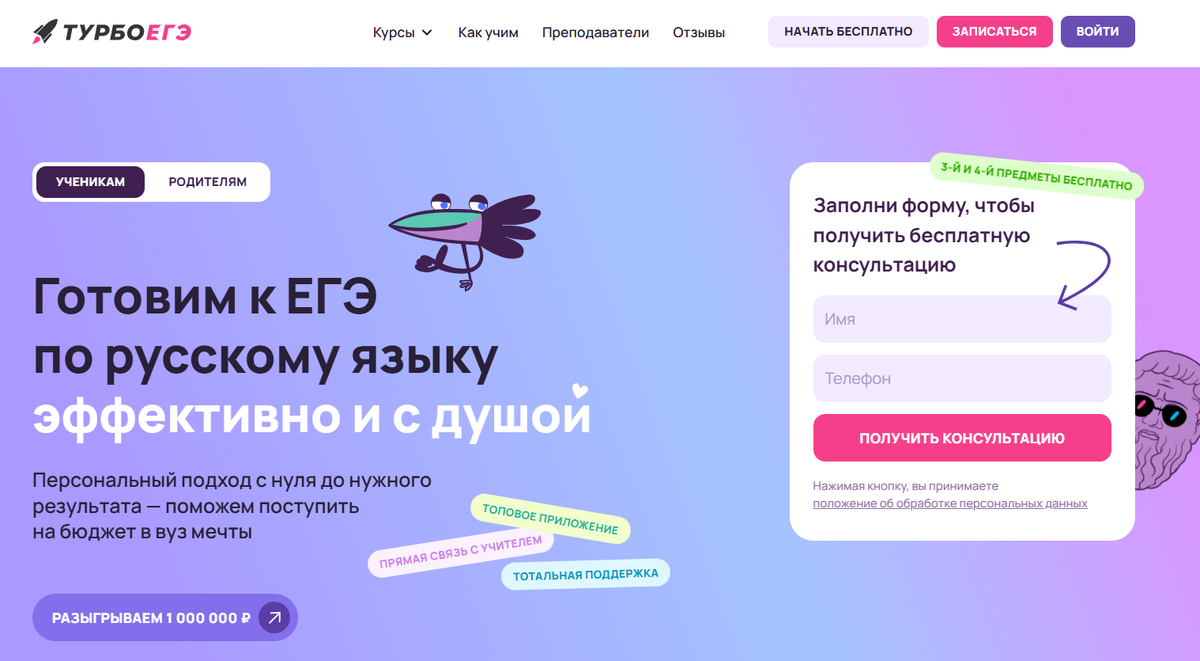The height and width of the screenshot is (661, 1200).
Task: Click the pink ЗАПИСАТЬСЯ button
Action: click(x=994, y=32)
